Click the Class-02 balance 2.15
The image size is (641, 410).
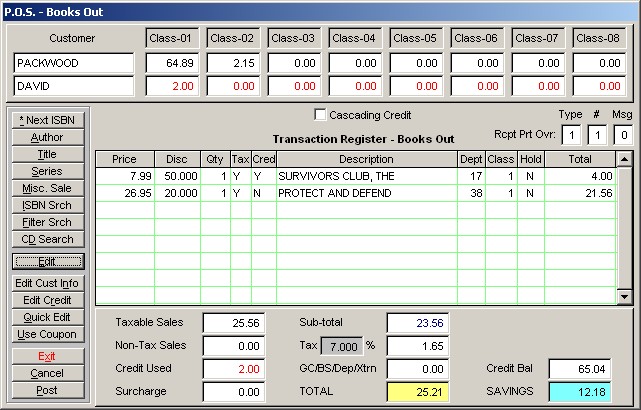233,63
